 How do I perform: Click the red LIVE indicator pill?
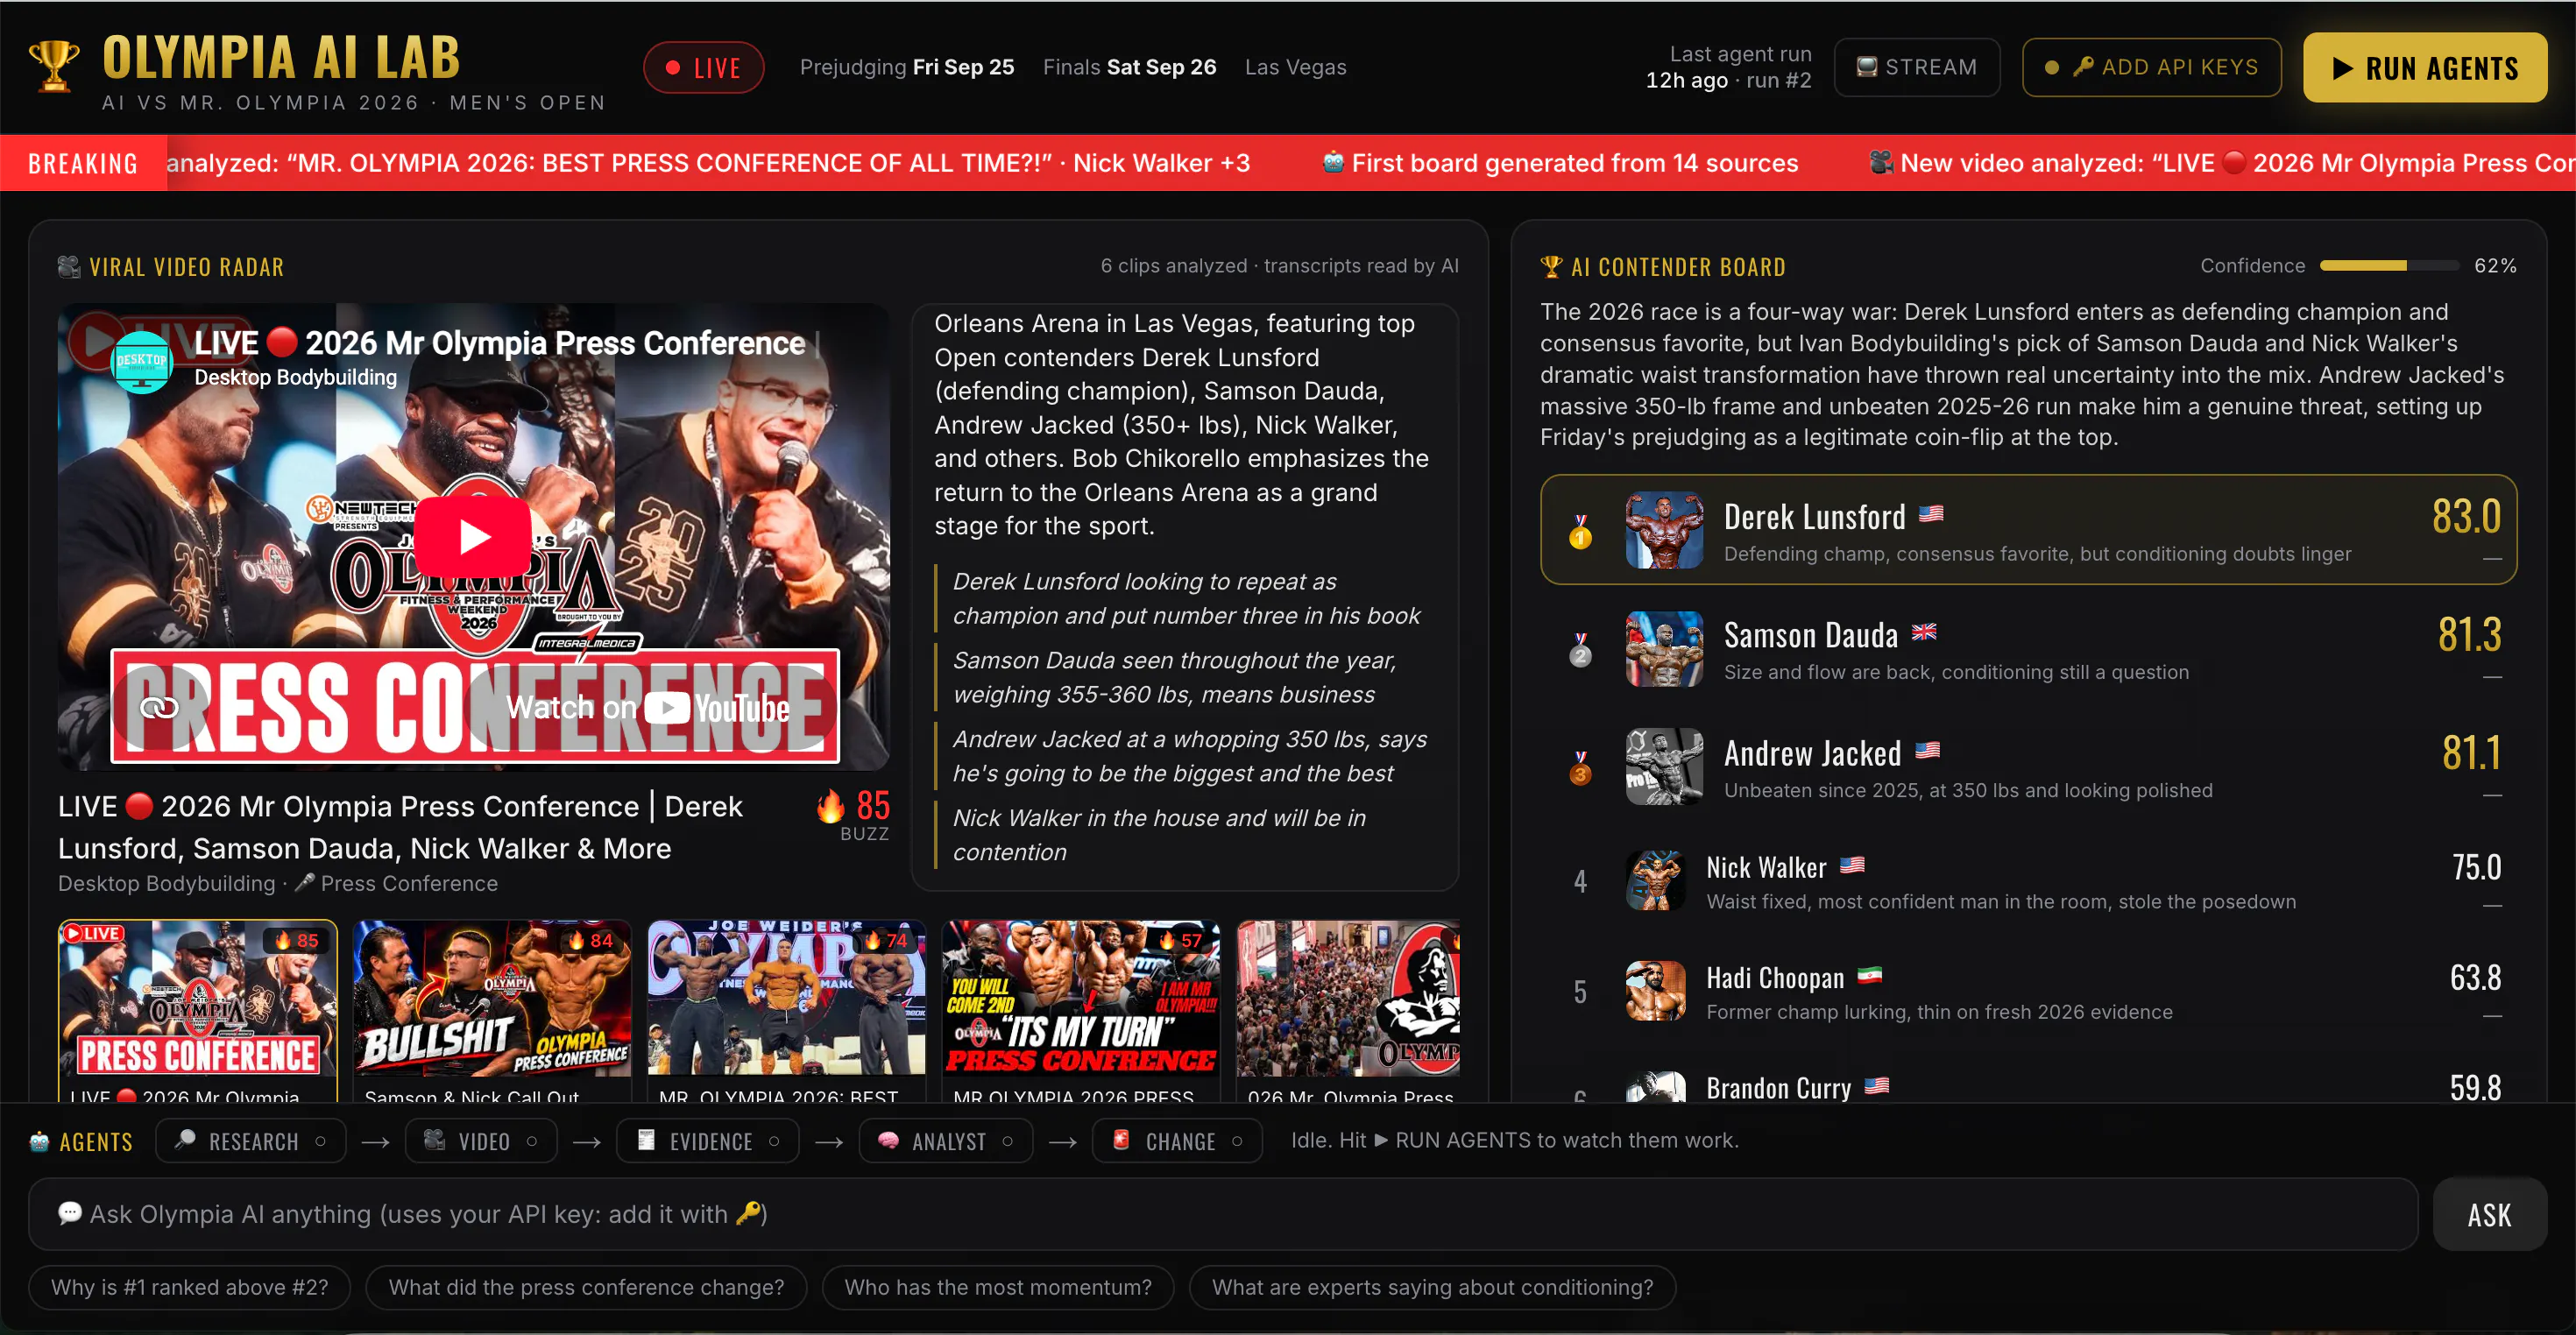[704, 67]
